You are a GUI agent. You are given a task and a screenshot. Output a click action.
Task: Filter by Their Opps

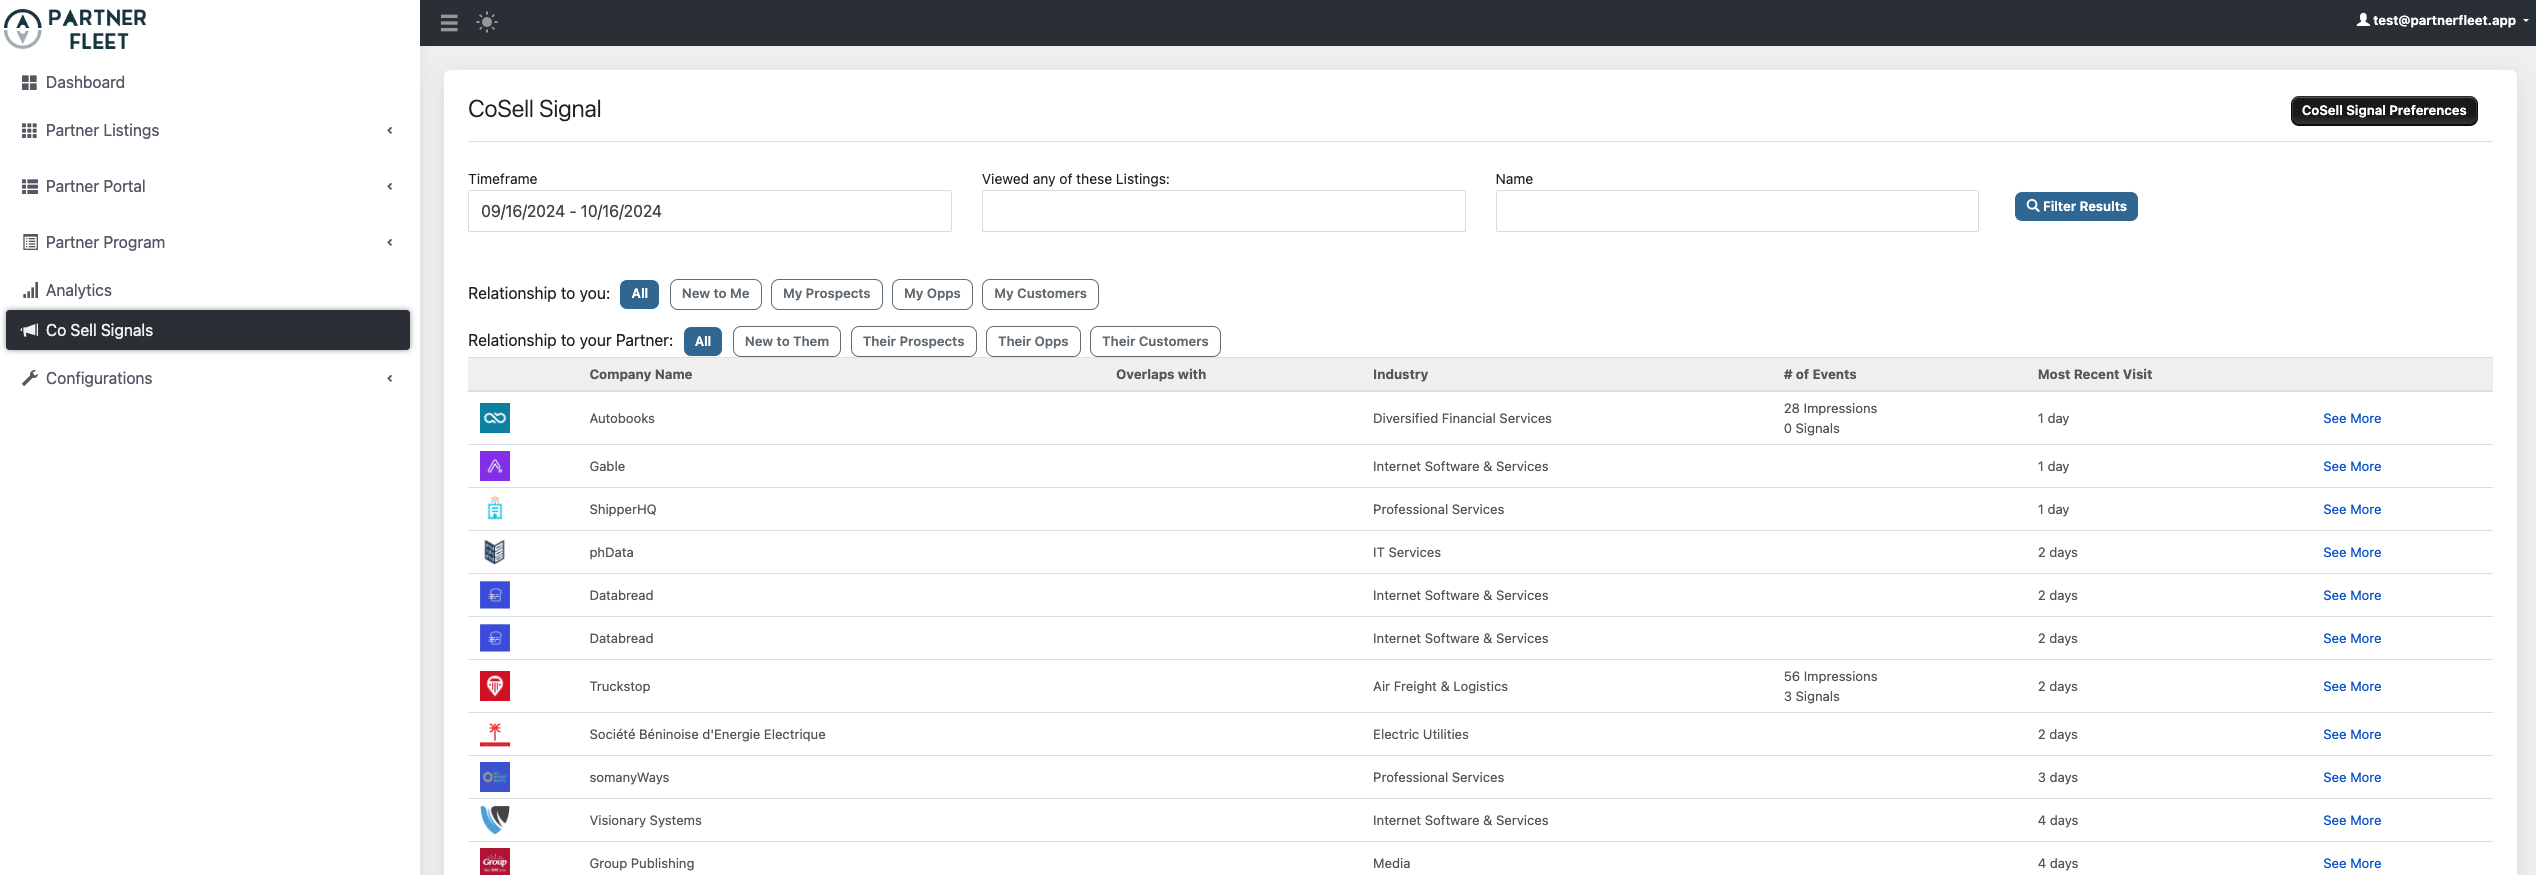click(1033, 341)
